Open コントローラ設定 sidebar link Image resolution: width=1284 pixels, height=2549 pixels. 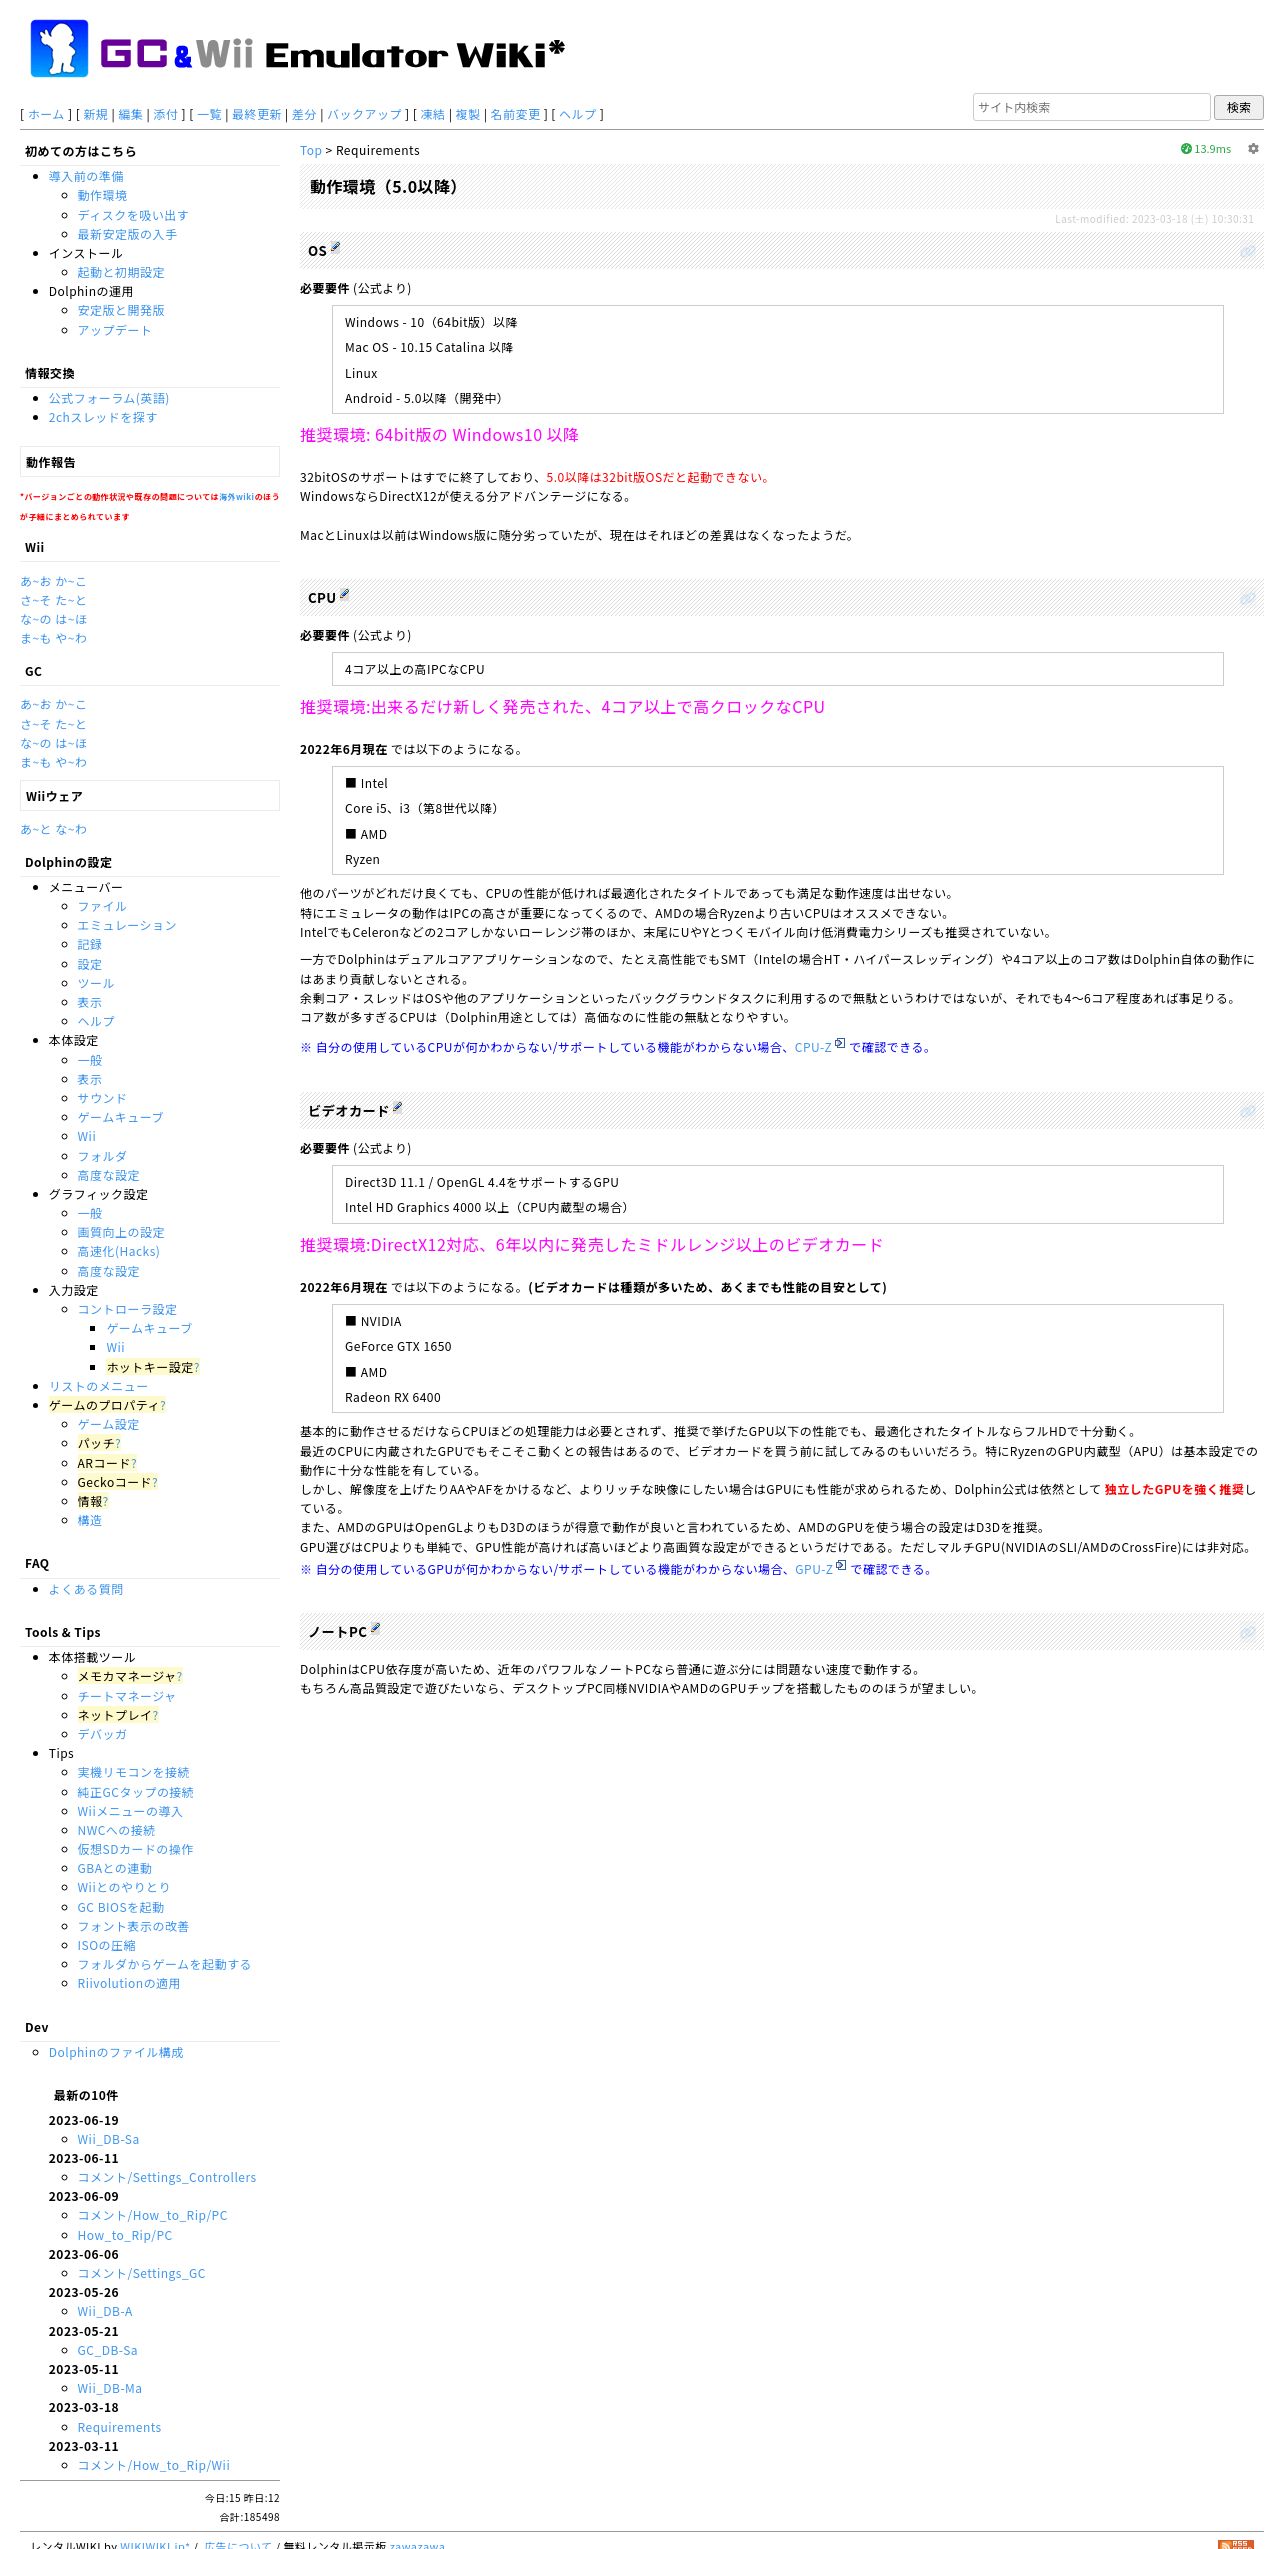[x=127, y=1309]
